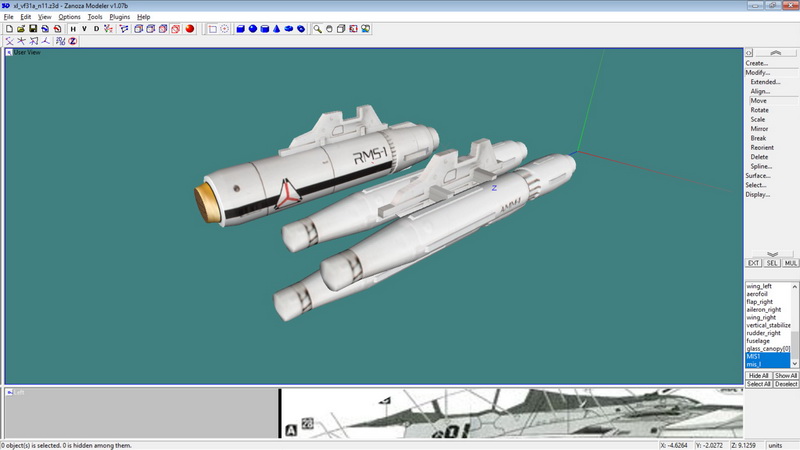Activate the hand pan tool
This screenshot has height=450, width=800.
coord(329,29)
